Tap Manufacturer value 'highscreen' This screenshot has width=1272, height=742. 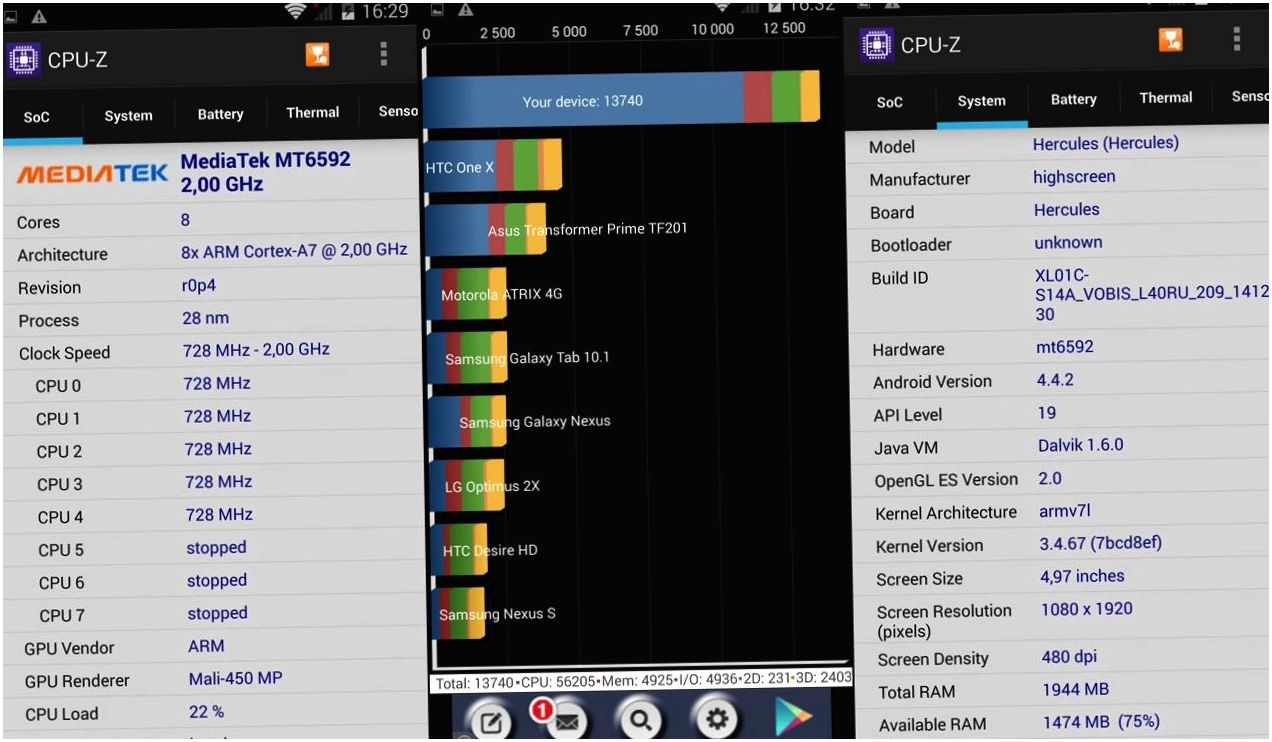tap(1074, 177)
